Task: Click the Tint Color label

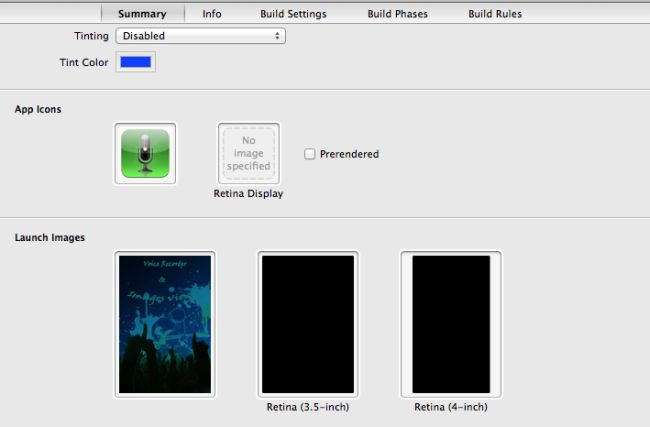Action: tap(84, 63)
